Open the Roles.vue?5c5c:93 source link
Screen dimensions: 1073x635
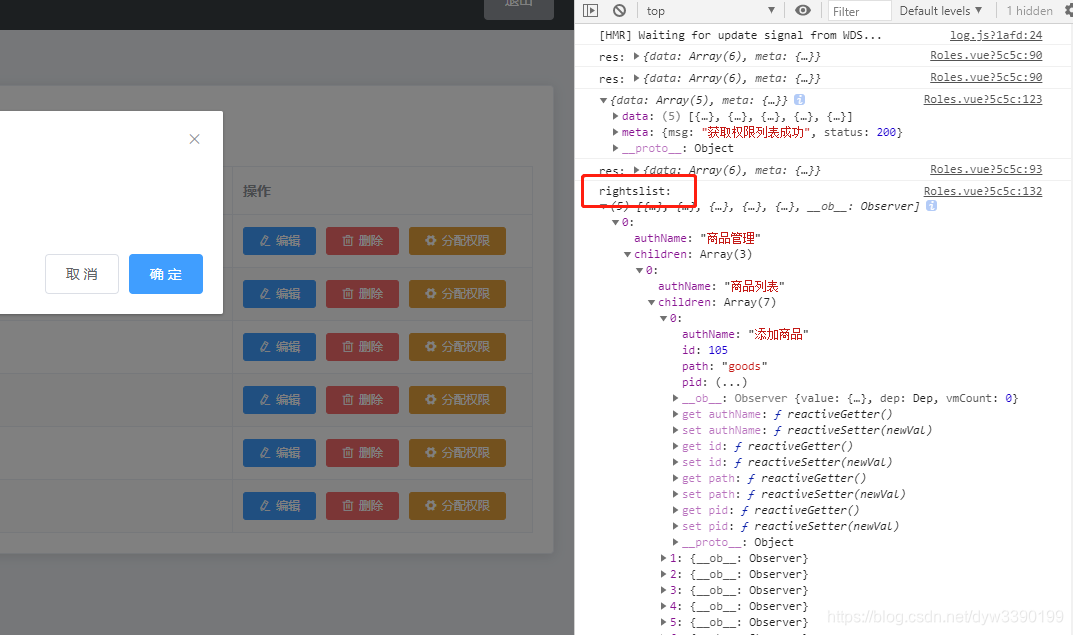pyautogui.click(x=985, y=169)
